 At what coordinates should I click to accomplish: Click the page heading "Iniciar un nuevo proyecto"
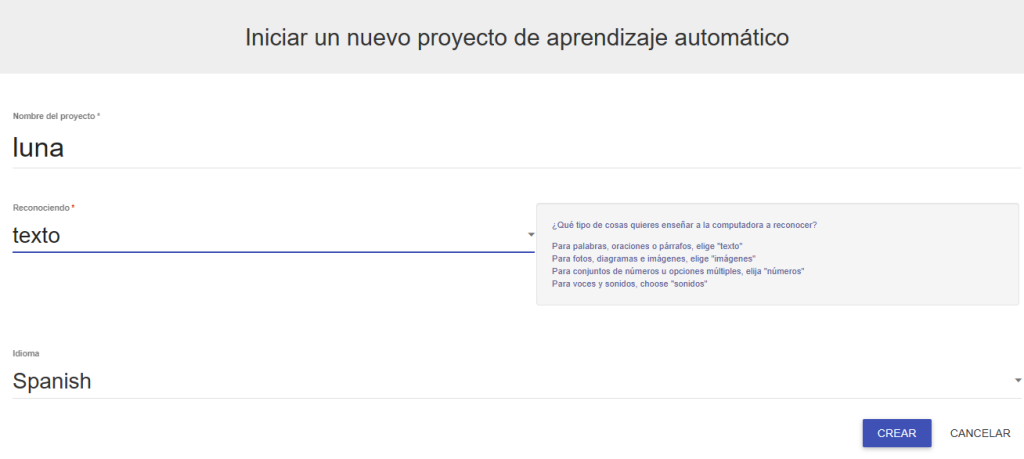point(517,37)
